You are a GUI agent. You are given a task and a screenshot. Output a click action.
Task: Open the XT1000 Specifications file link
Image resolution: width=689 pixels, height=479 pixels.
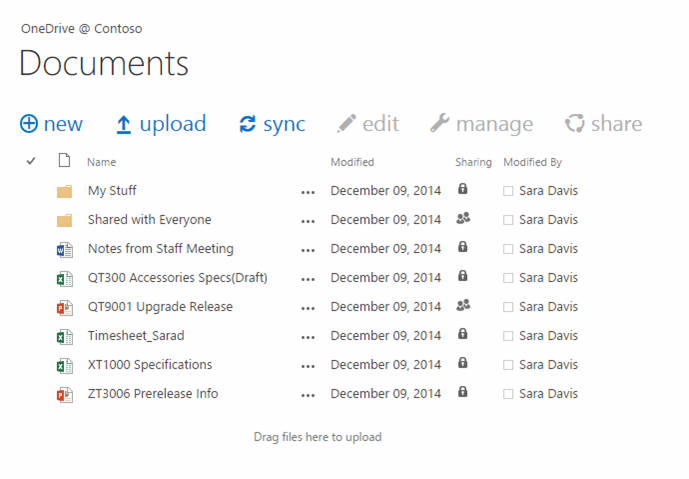(x=149, y=365)
